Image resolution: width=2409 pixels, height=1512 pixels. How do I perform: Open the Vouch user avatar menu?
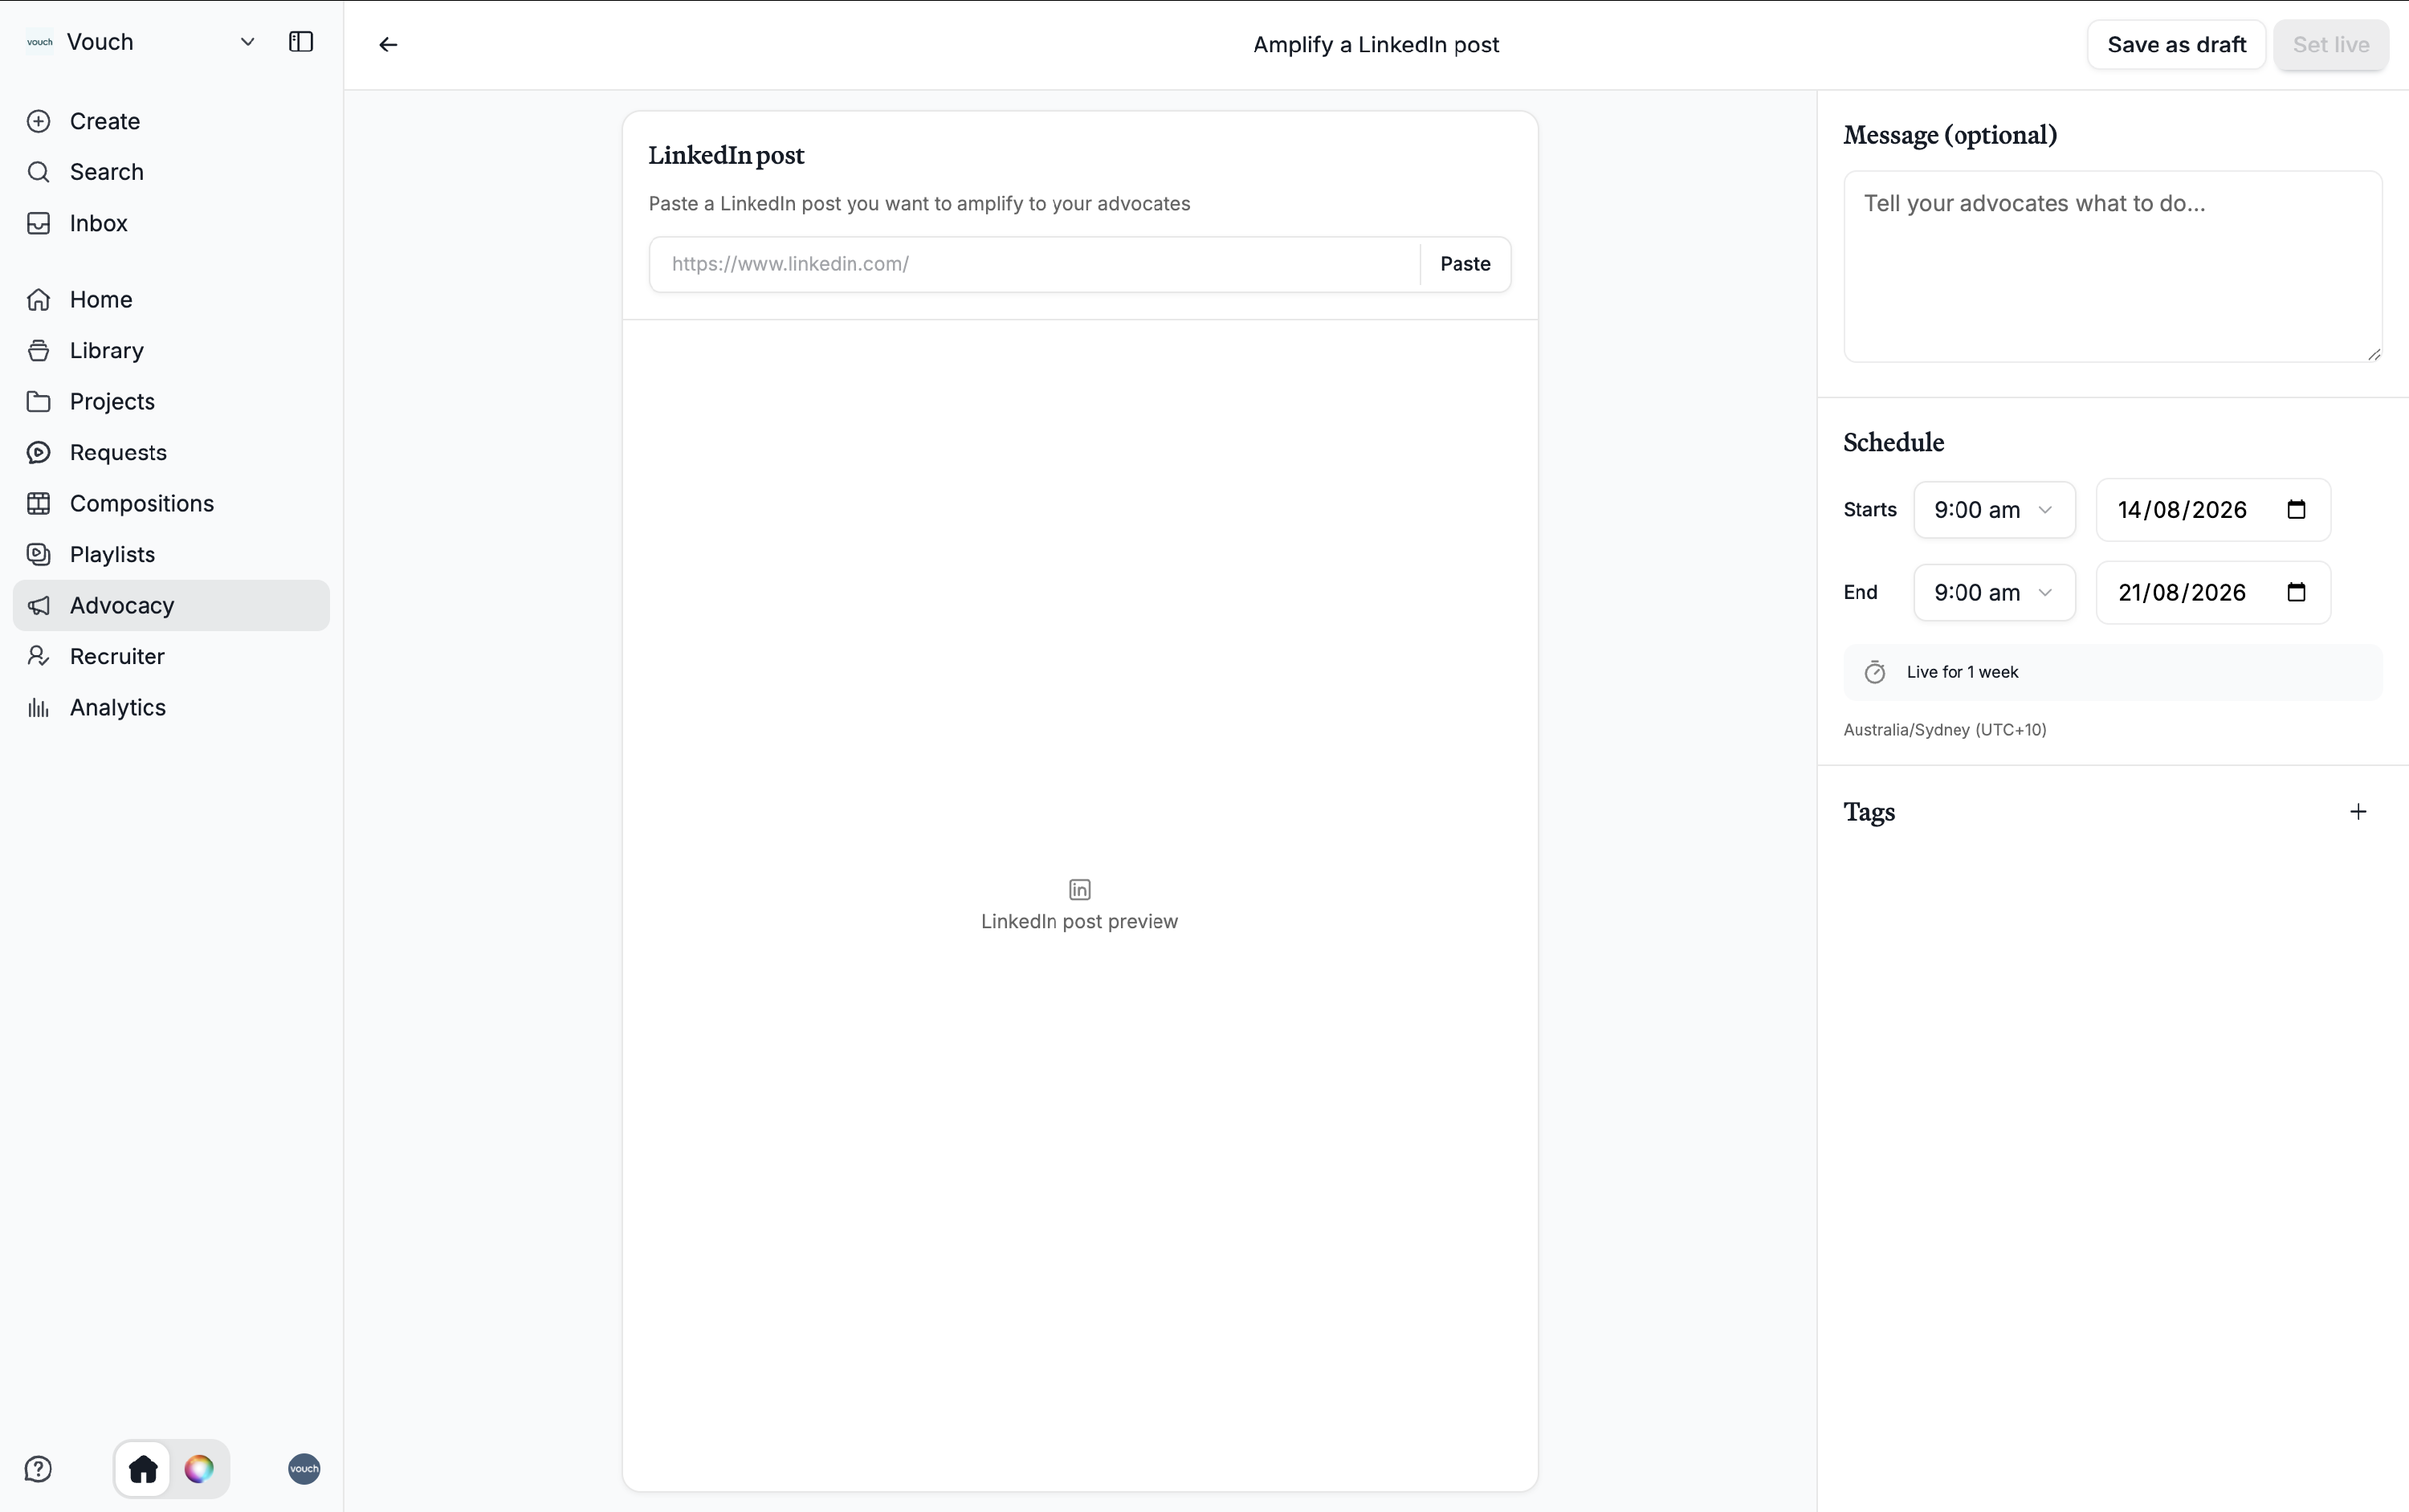pos(304,1469)
